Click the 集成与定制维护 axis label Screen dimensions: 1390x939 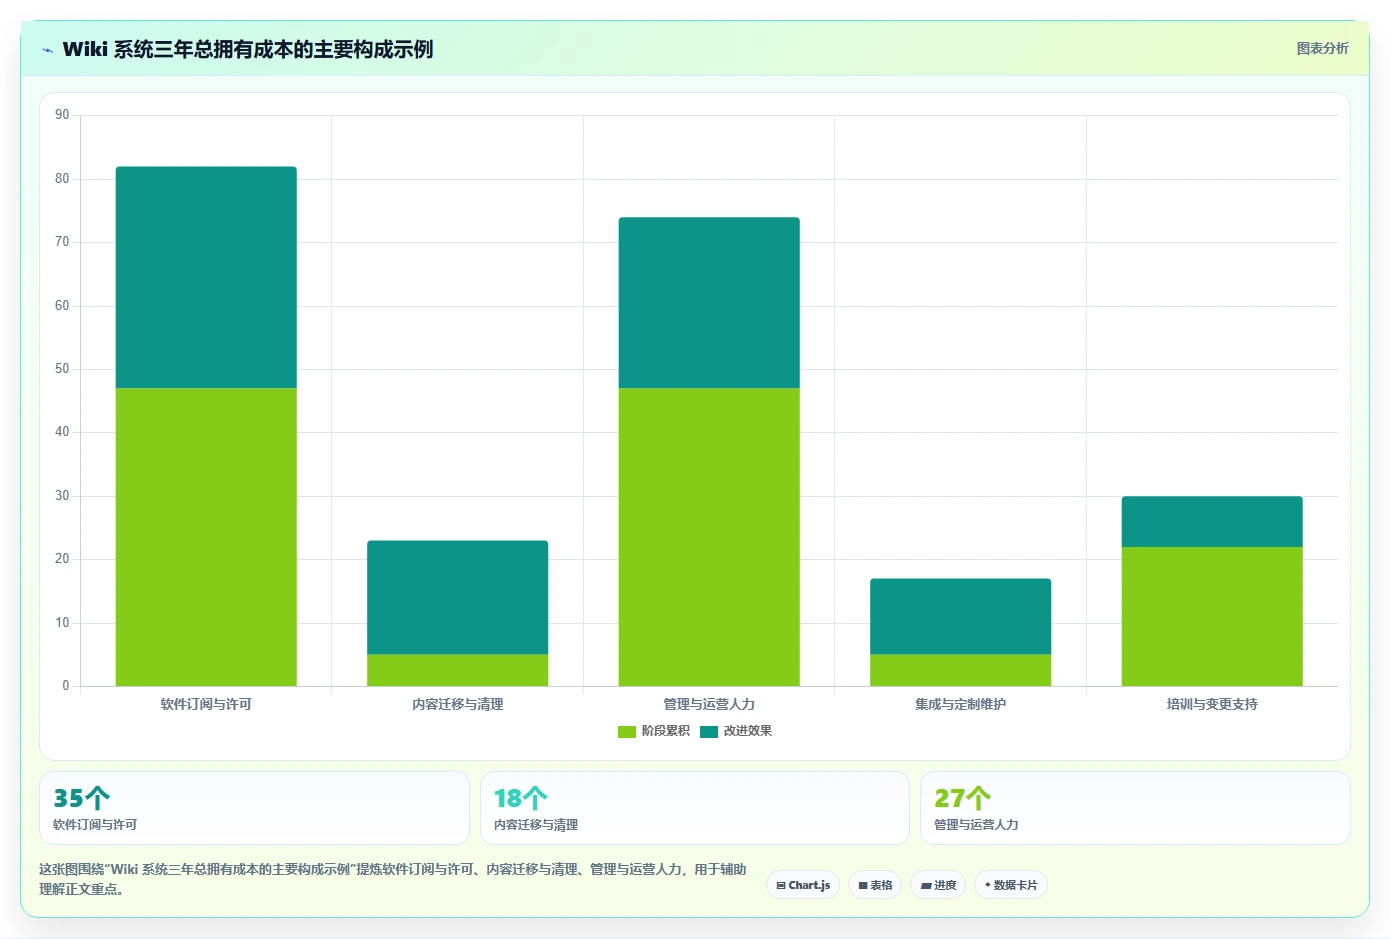pos(960,704)
